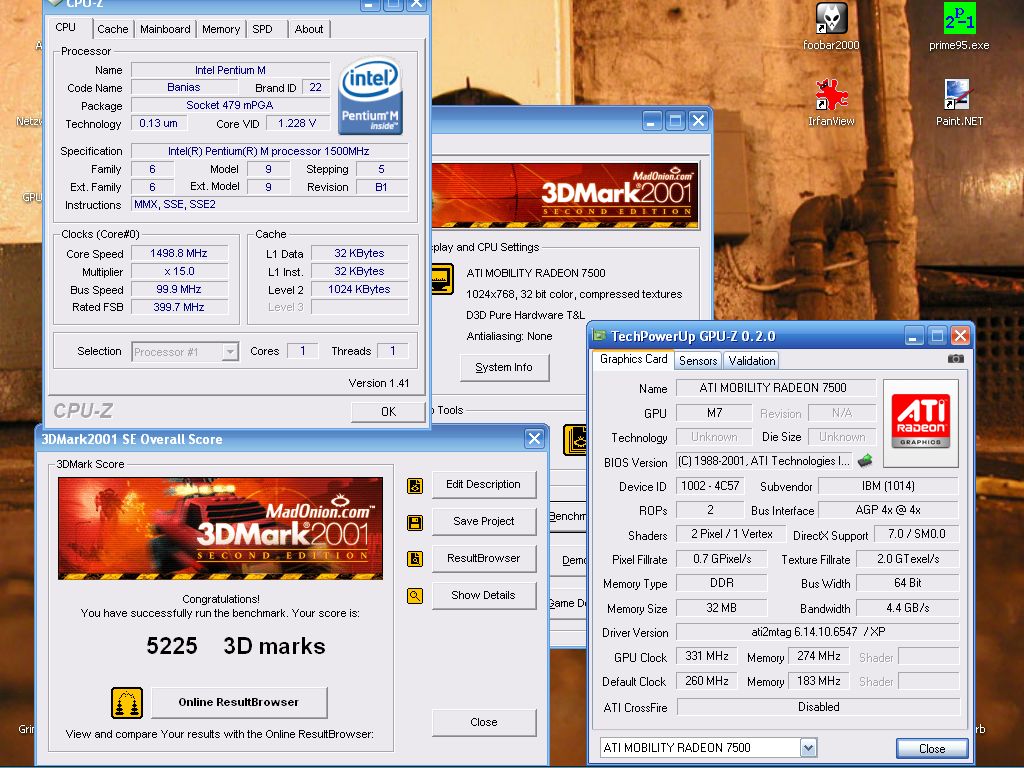Click the Driver Version field in GPU-Z
This screenshot has width=1024, height=768.
pyautogui.click(x=818, y=632)
